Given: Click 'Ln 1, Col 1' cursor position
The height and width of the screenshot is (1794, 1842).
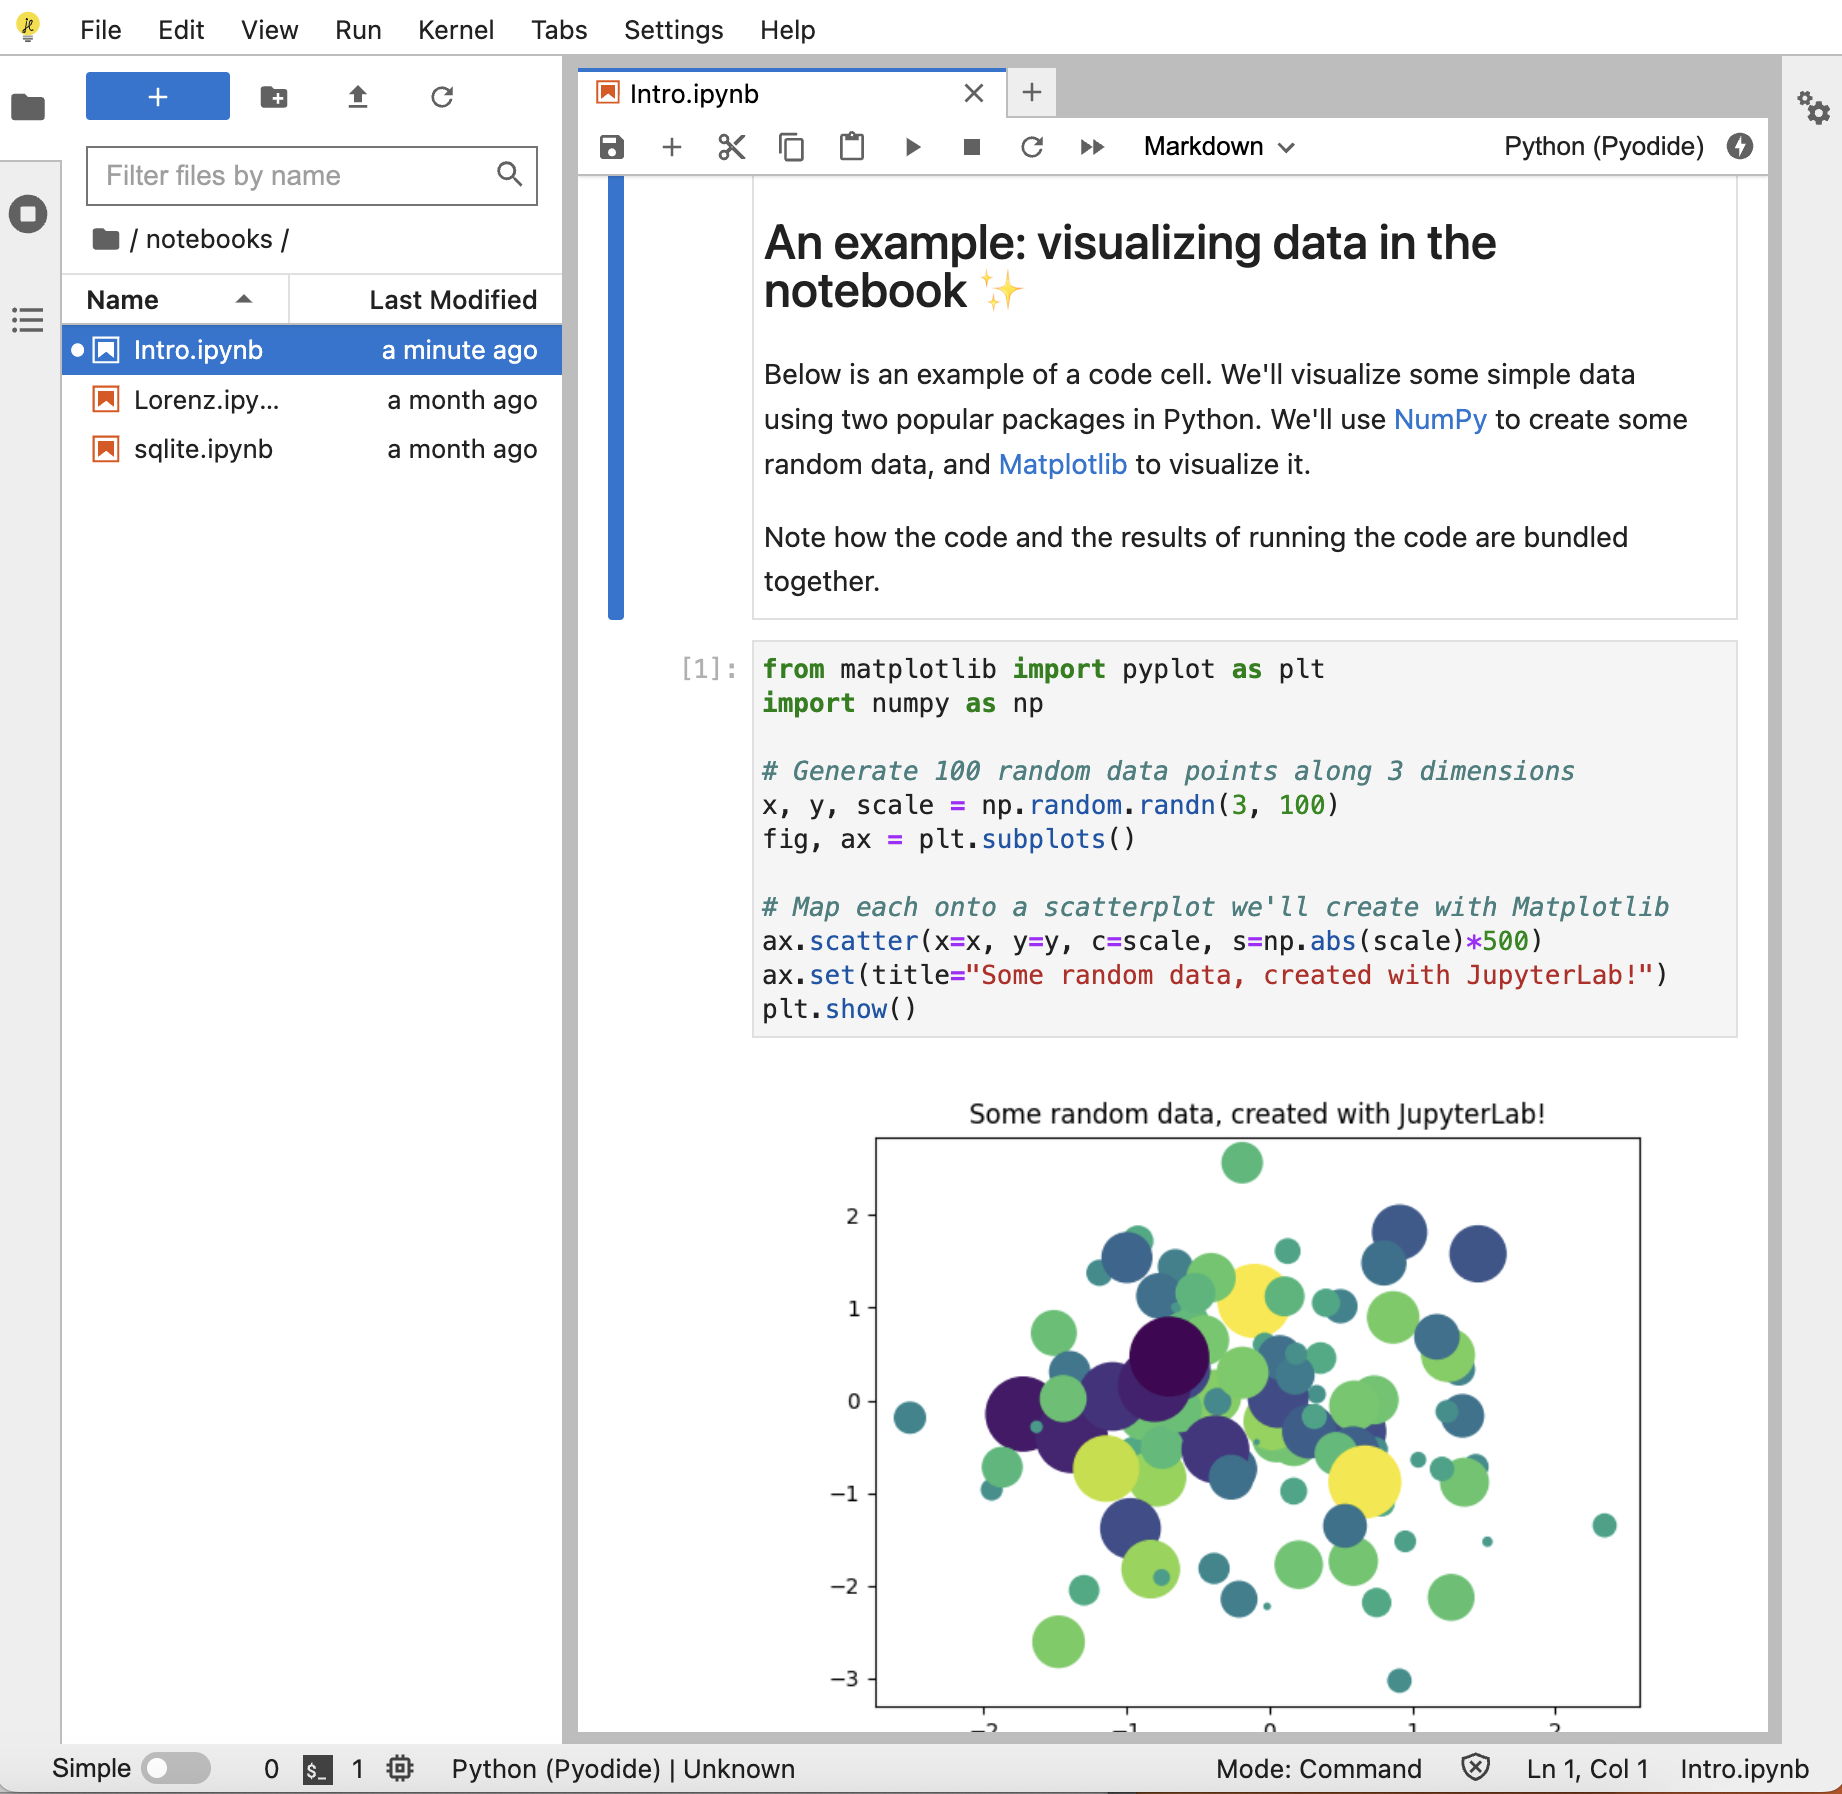Looking at the screenshot, I should (1588, 1769).
